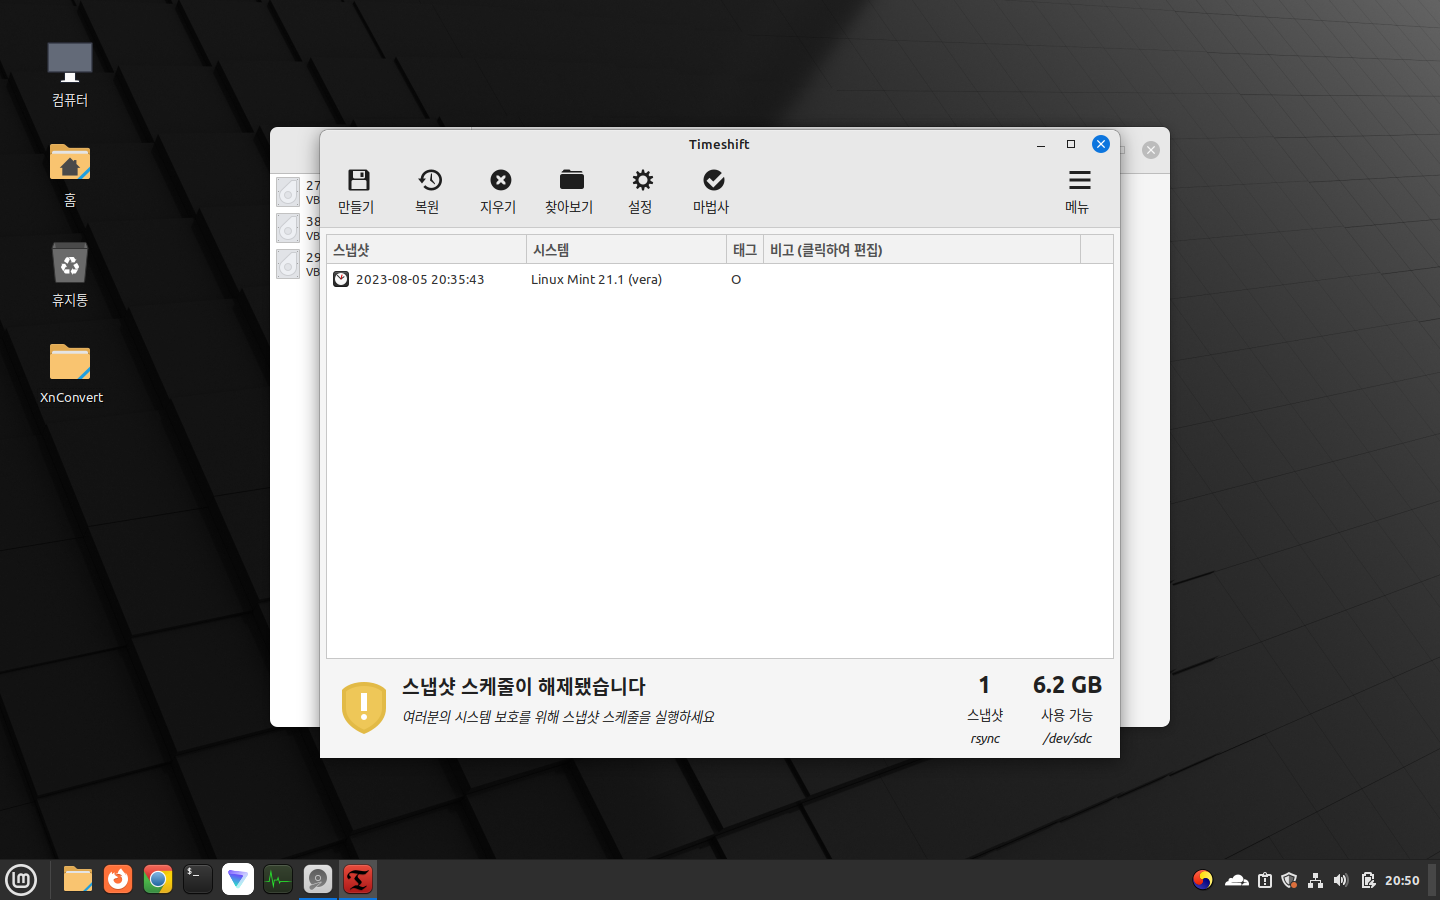The width and height of the screenshot is (1440, 900).
Task: Open the 컴퓨터 desktop icon
Action: (x=70, y=75)
